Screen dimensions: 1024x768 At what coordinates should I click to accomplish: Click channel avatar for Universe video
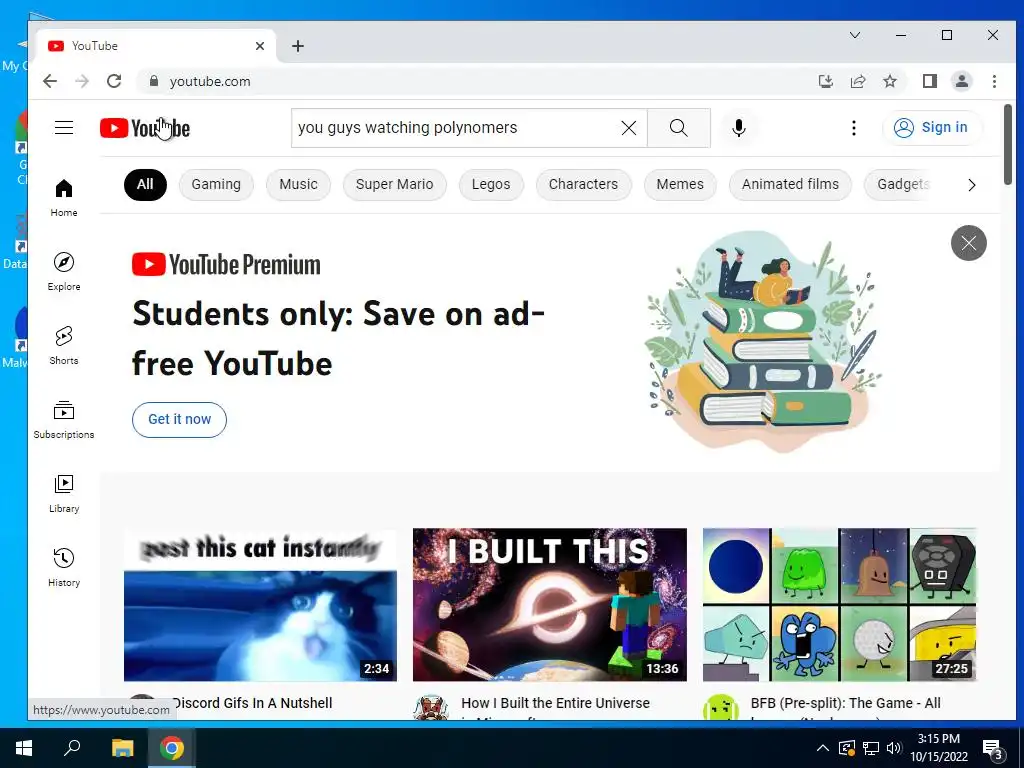tap(431, 708)
